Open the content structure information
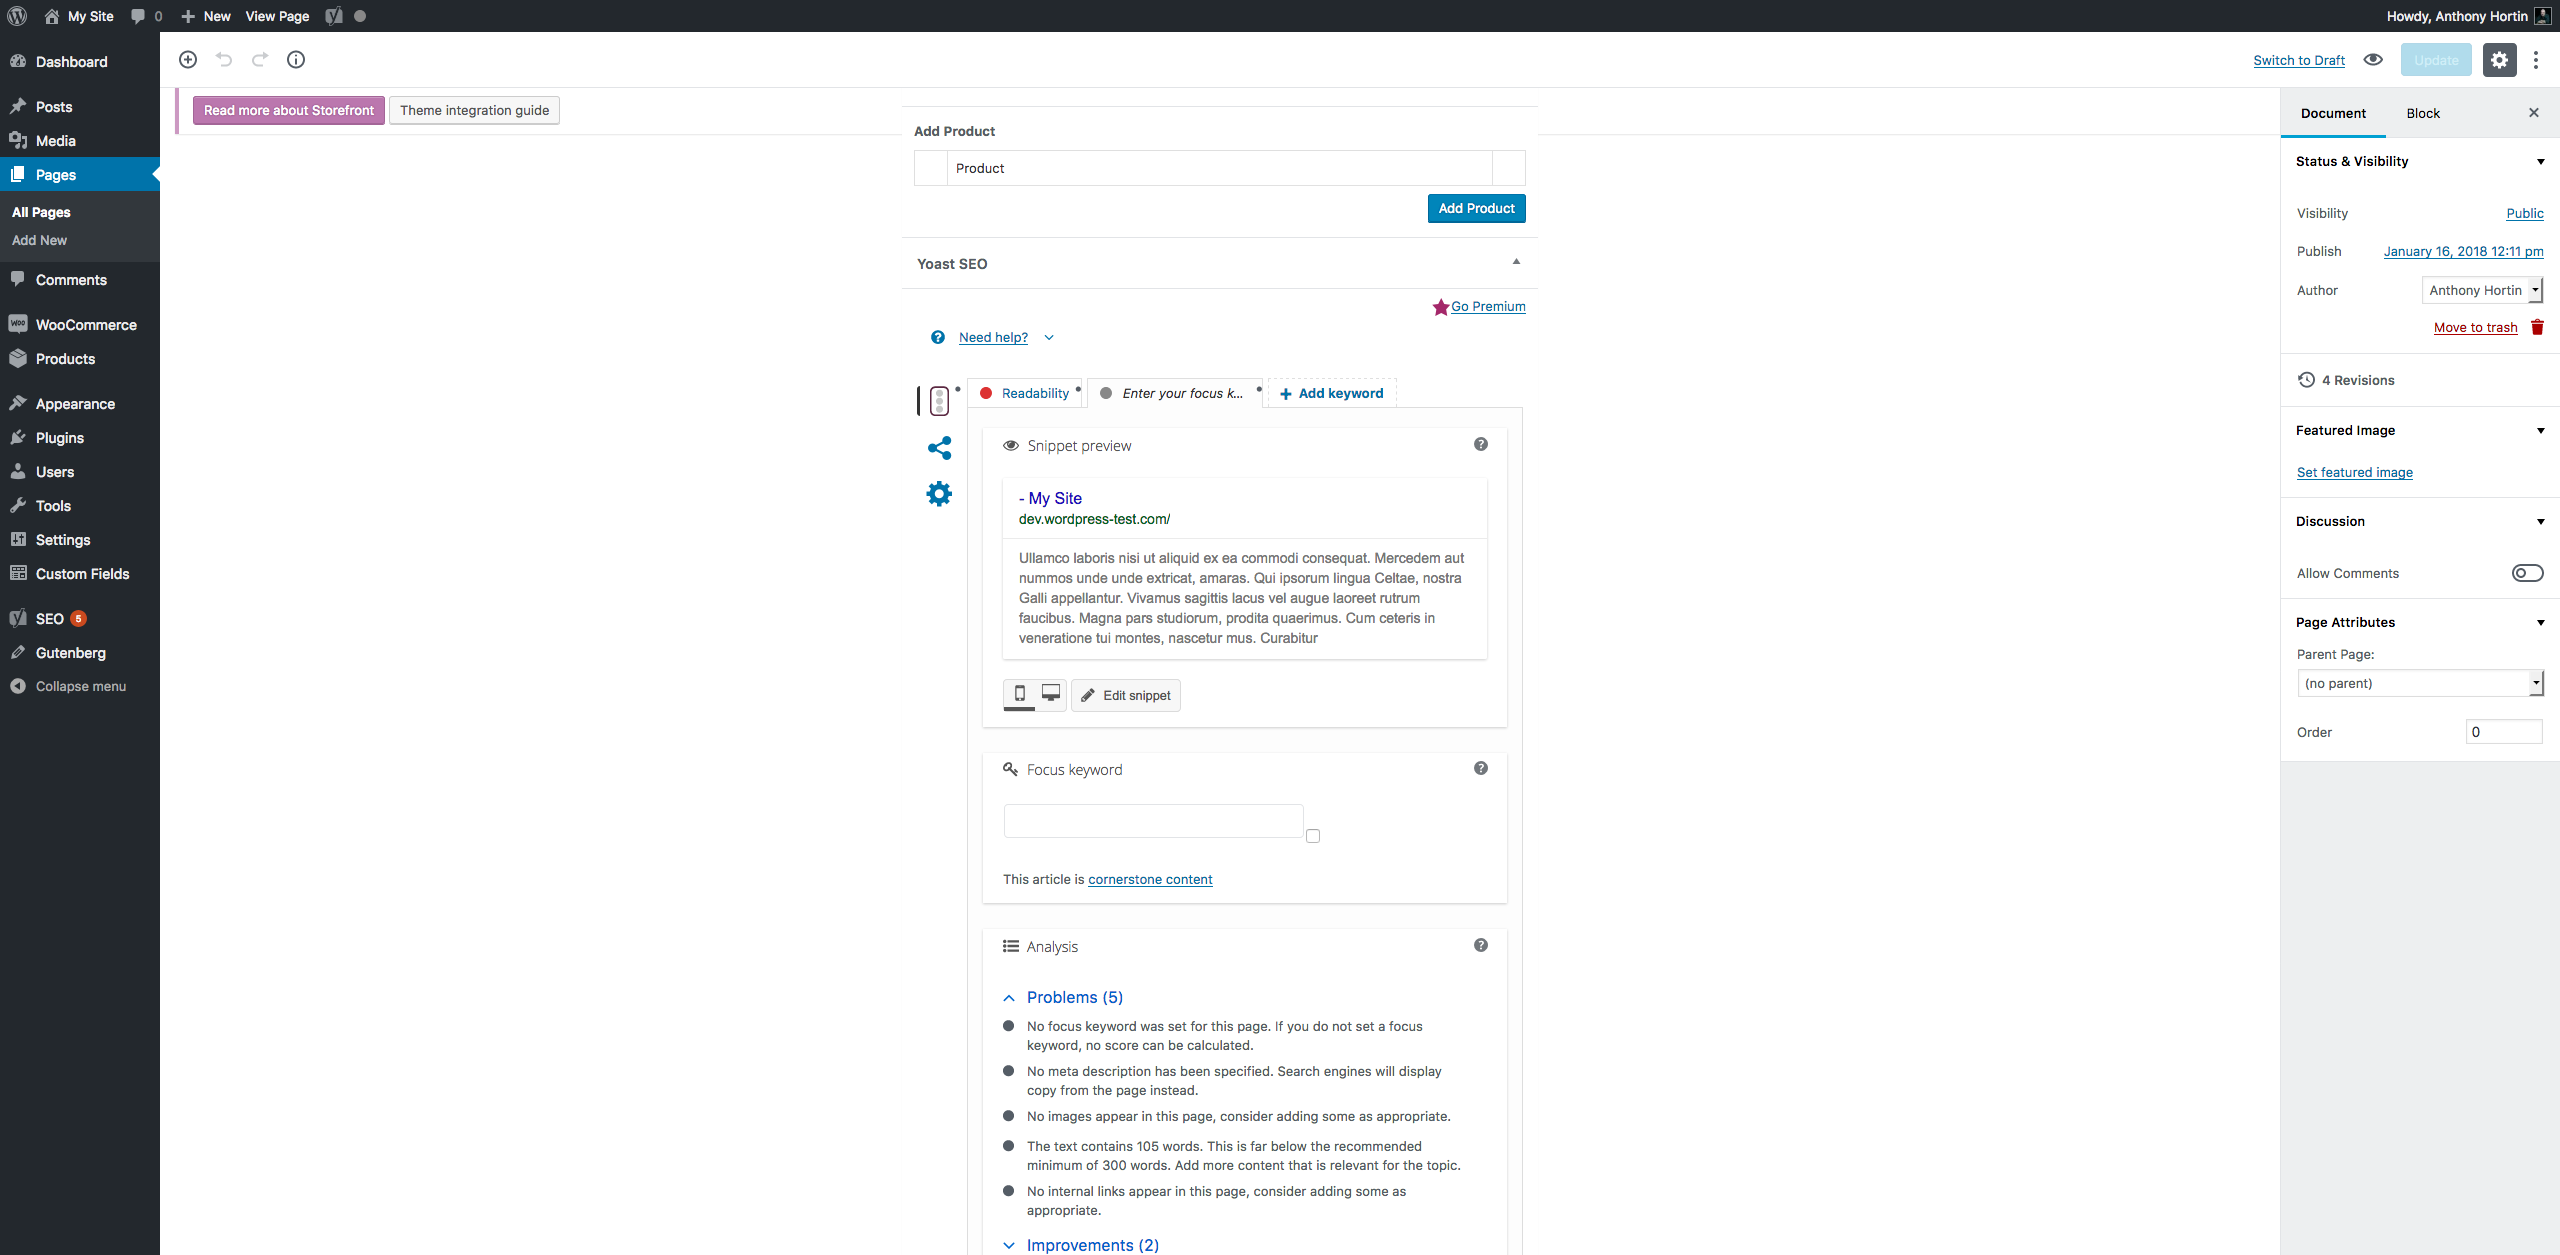The width and height of the screenshot is (2560, 1255). coord(296,59)
